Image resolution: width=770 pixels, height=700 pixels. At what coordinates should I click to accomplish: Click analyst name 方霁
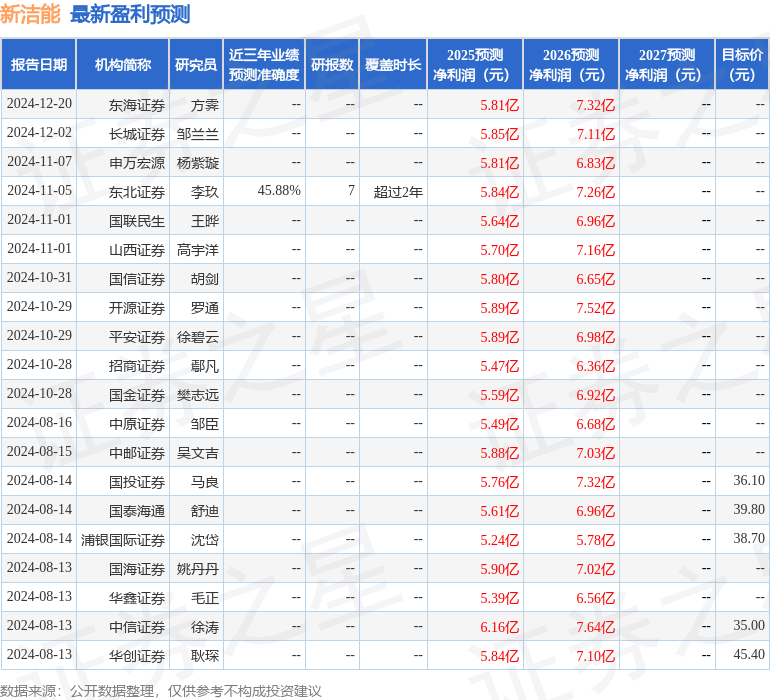pos(205,105)
